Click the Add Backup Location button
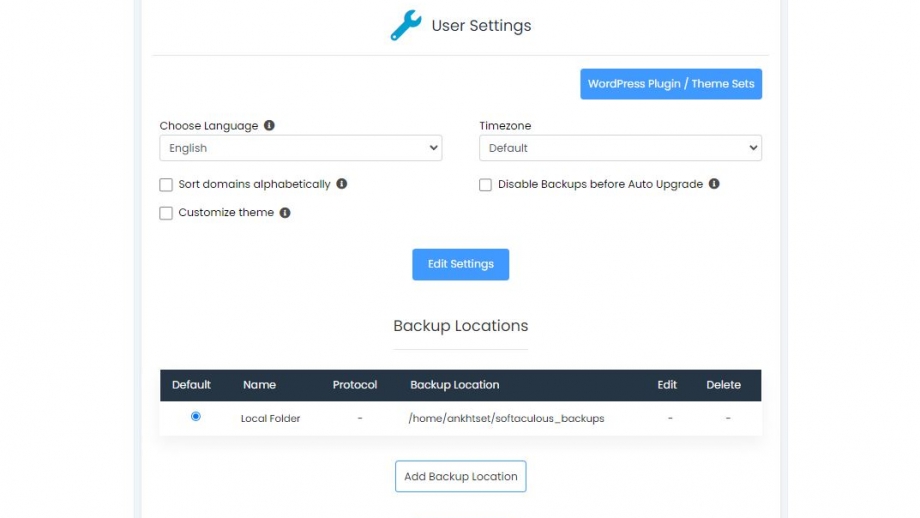This screenshot has width=920, height=518. click(x=461, y=476)
